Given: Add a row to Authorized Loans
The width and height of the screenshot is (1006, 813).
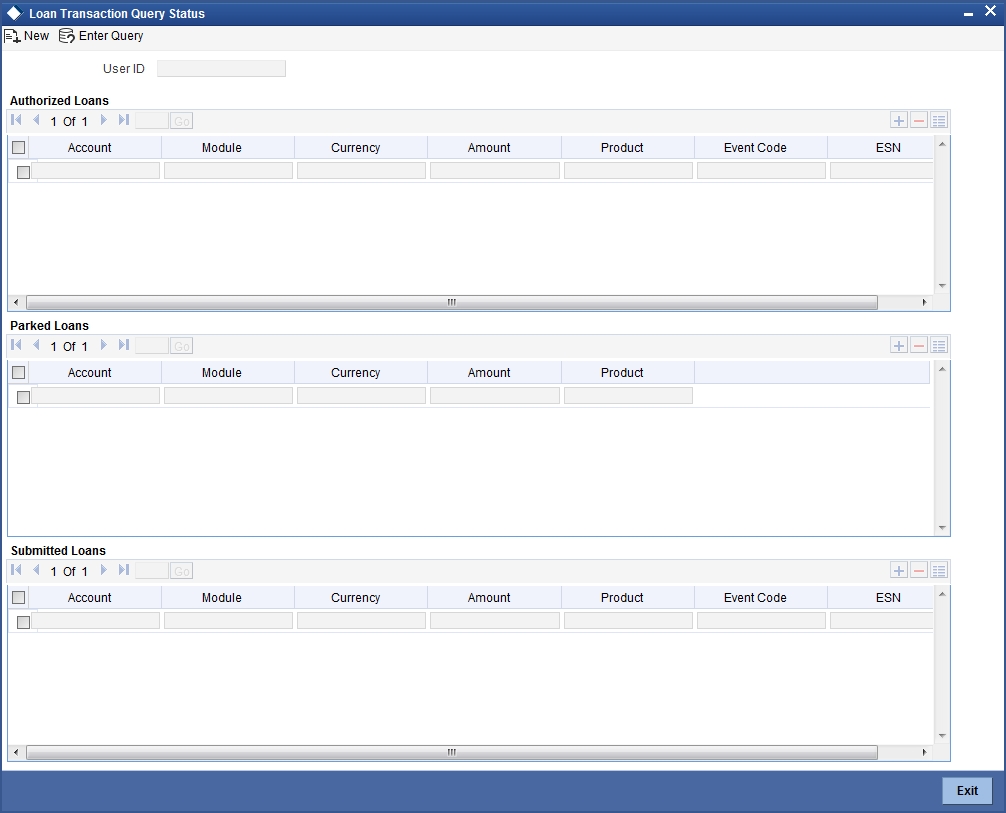Looking at the screenshot, I should click(899, 121).
